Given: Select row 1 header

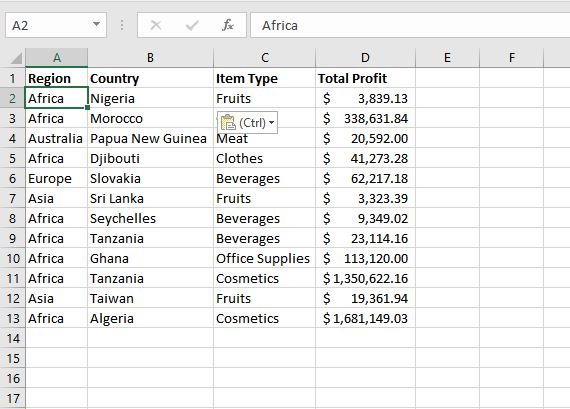Looking at the screenshot, I should (13, 79).
